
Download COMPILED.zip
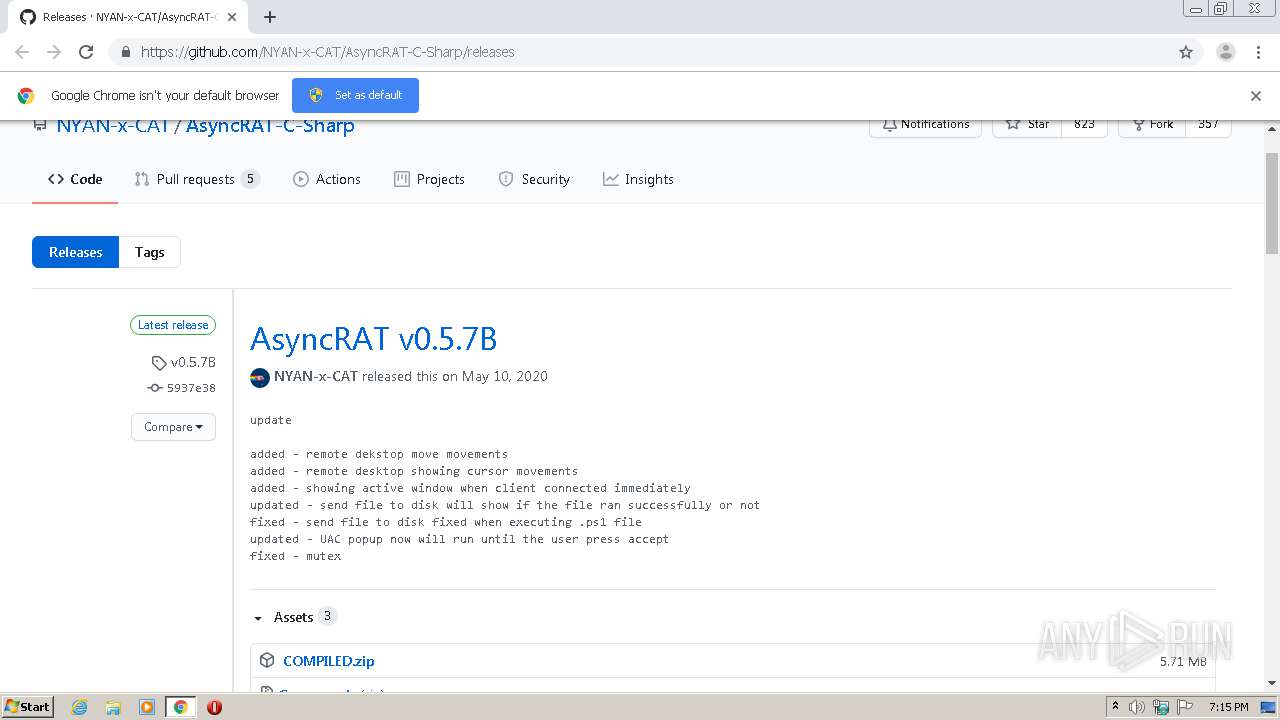pos(329,661)
